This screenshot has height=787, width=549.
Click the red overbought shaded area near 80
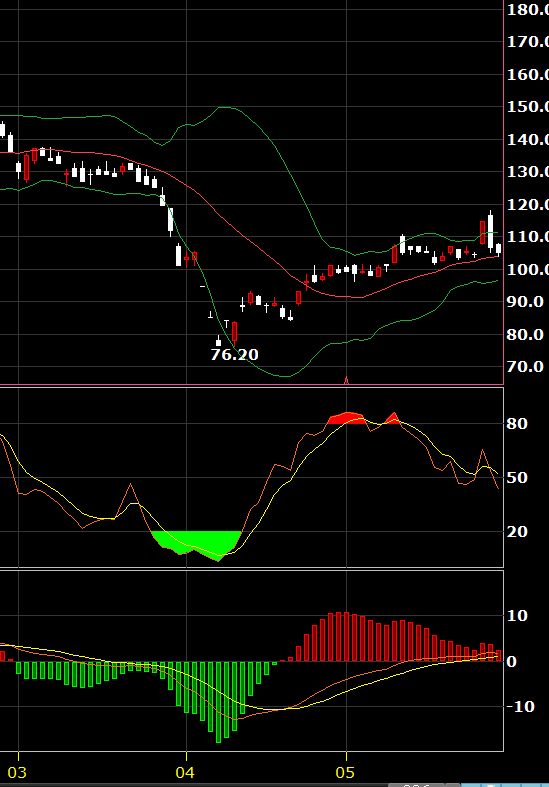[346, 419]
